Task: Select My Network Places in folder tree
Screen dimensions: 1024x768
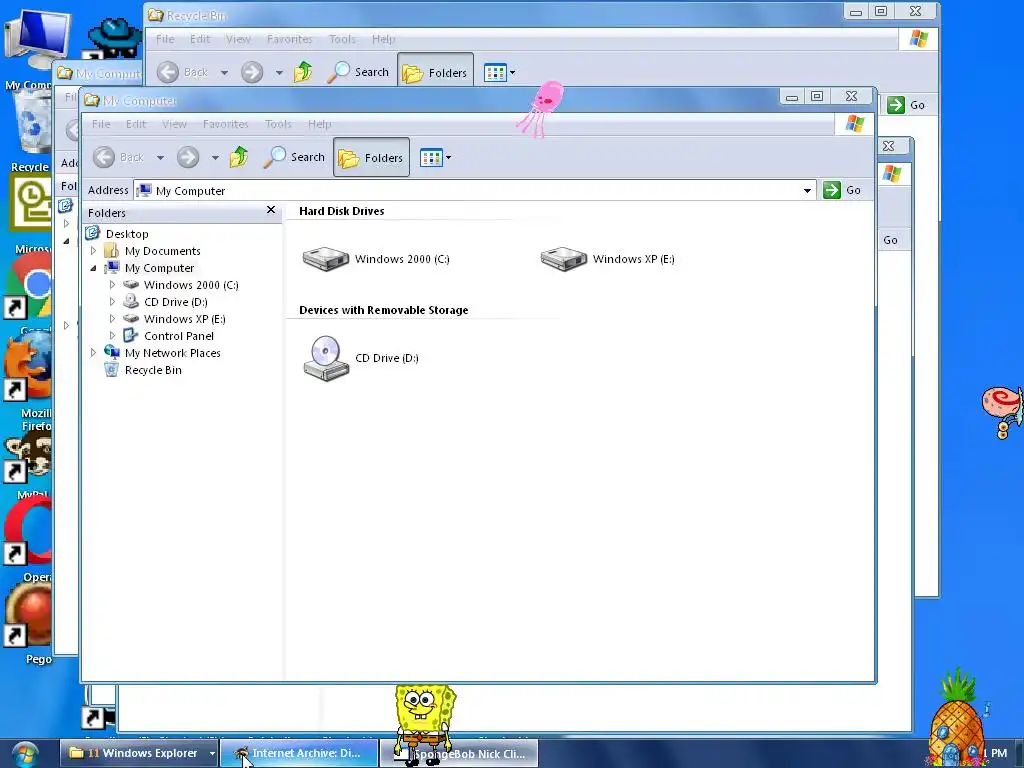Action: click(x=172, y=353)
